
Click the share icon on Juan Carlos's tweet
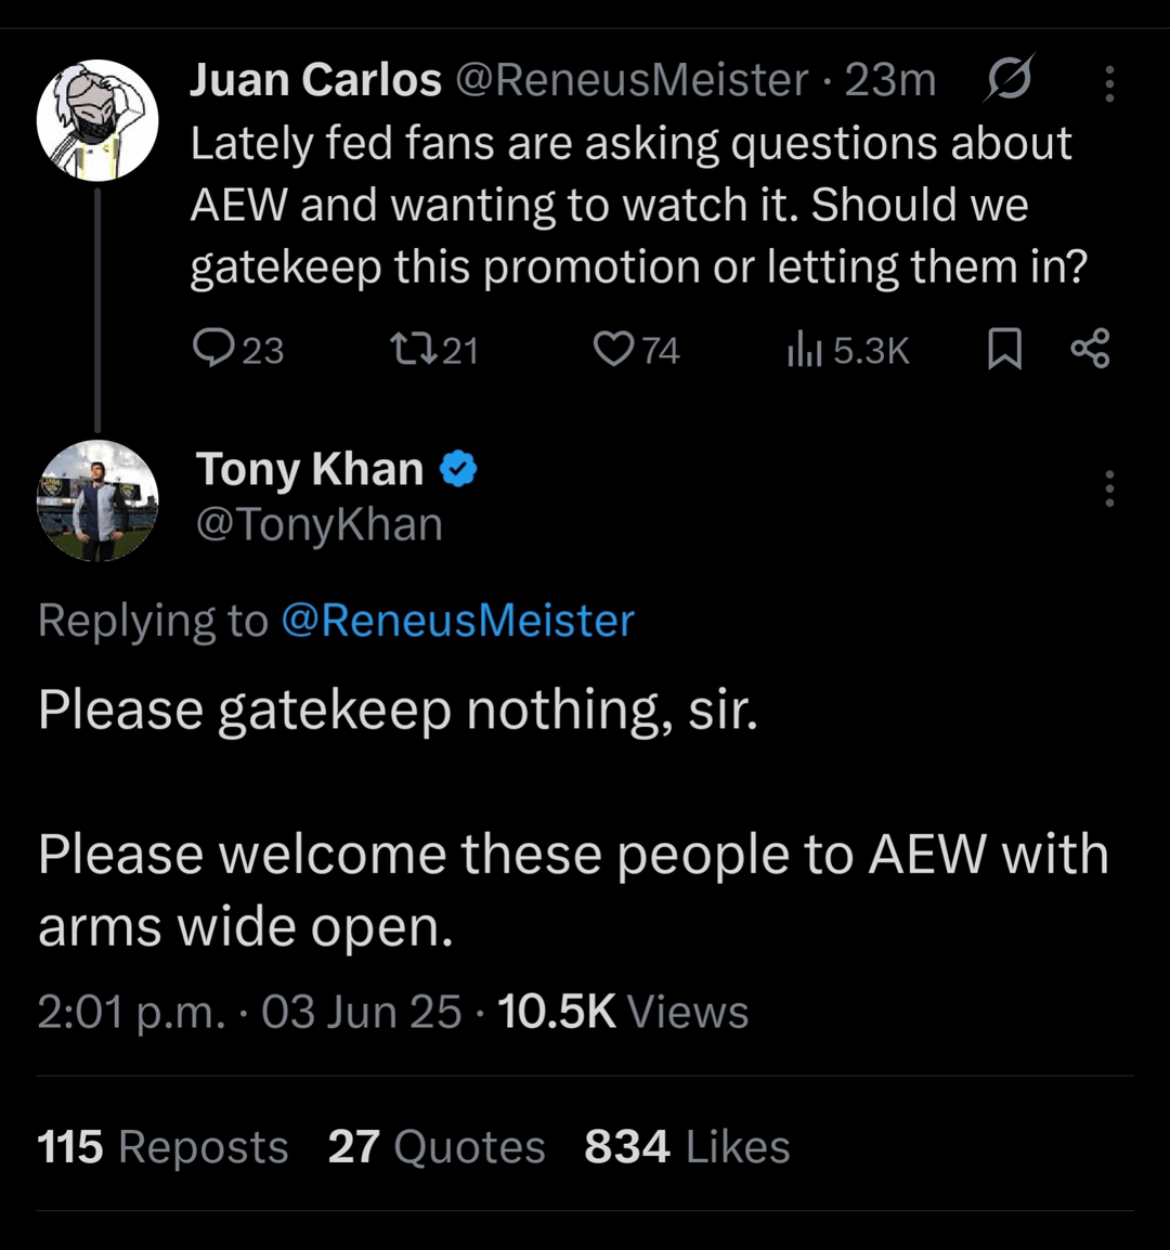coord(1089,349)
